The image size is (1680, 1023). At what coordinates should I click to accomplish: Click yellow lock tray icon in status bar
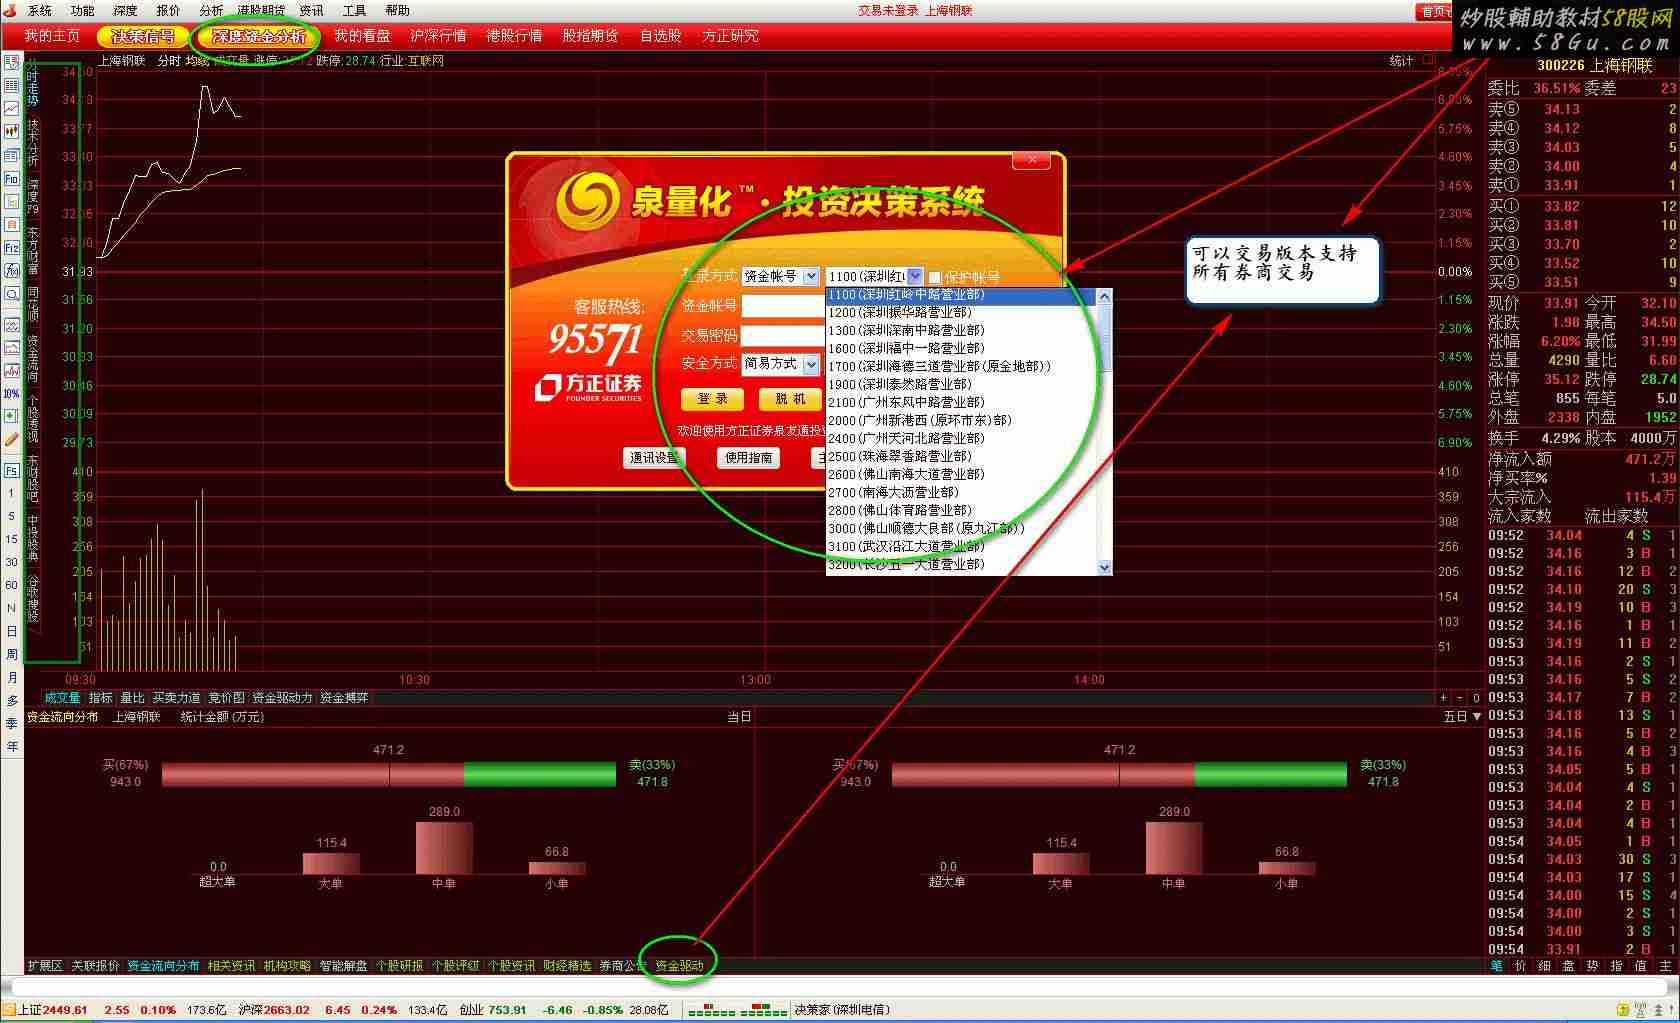coord(1624,1010)
